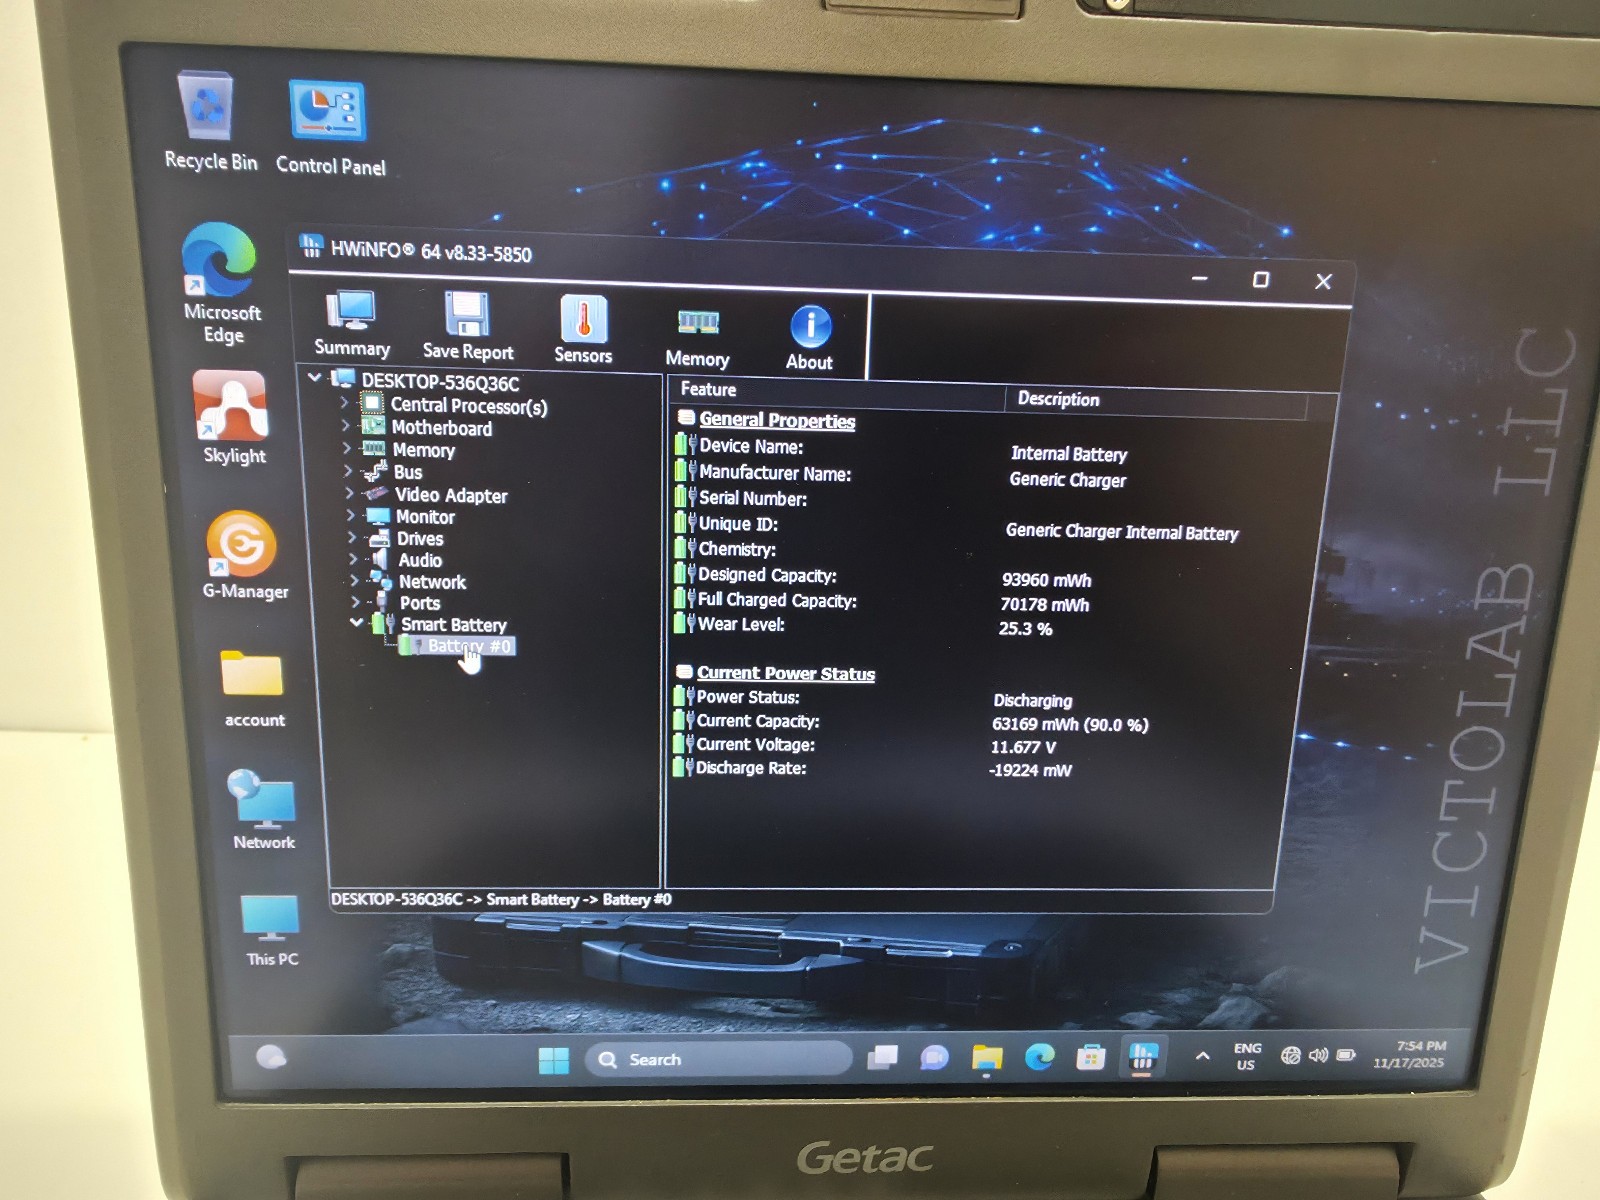Launch the Skylight desktop shortcut
The width and height of the screenshot is (1600, 1200).
click(x=232, y=417)
